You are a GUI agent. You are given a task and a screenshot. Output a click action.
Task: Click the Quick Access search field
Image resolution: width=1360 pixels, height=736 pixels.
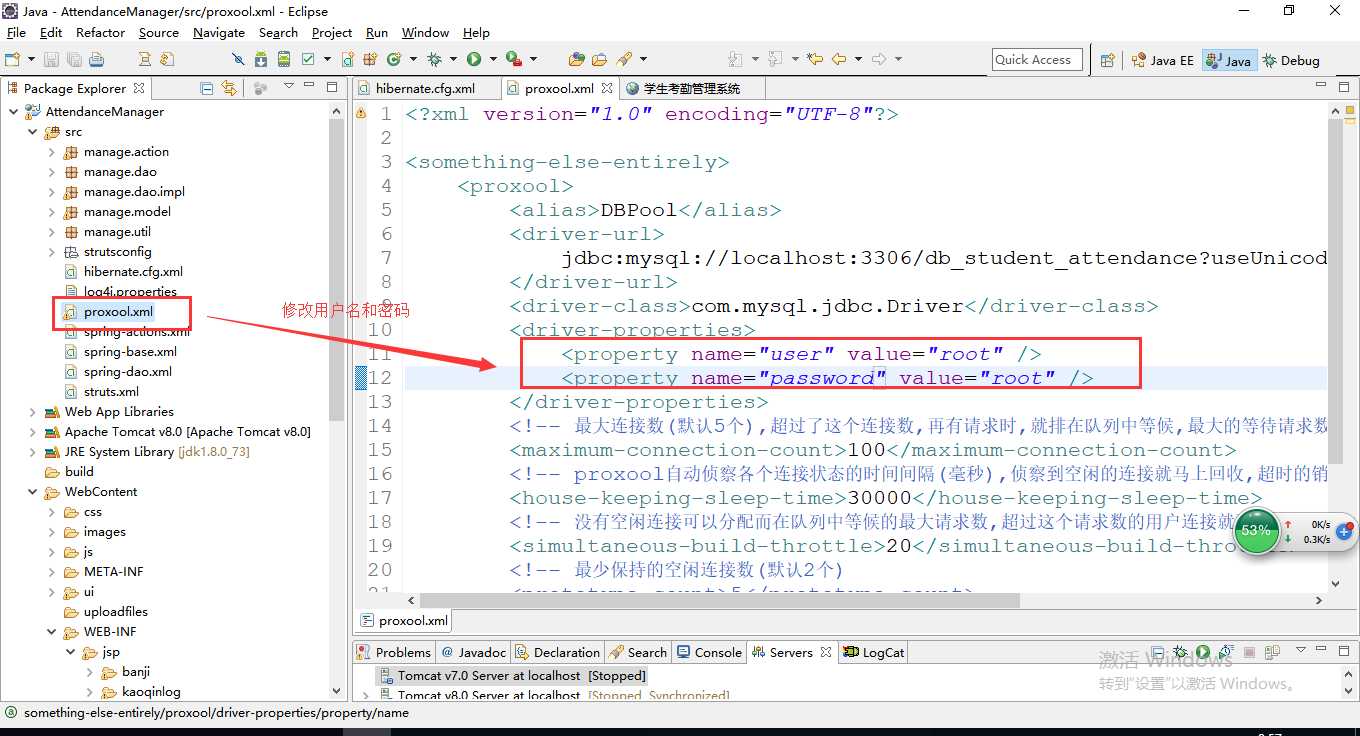coord(1037,60)
